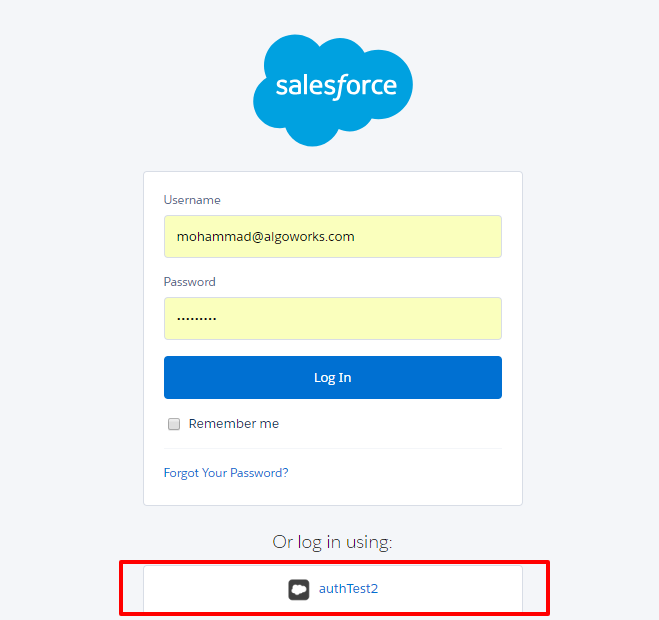Click the mohammad@algoworks.com email text

tap(265, 237)
